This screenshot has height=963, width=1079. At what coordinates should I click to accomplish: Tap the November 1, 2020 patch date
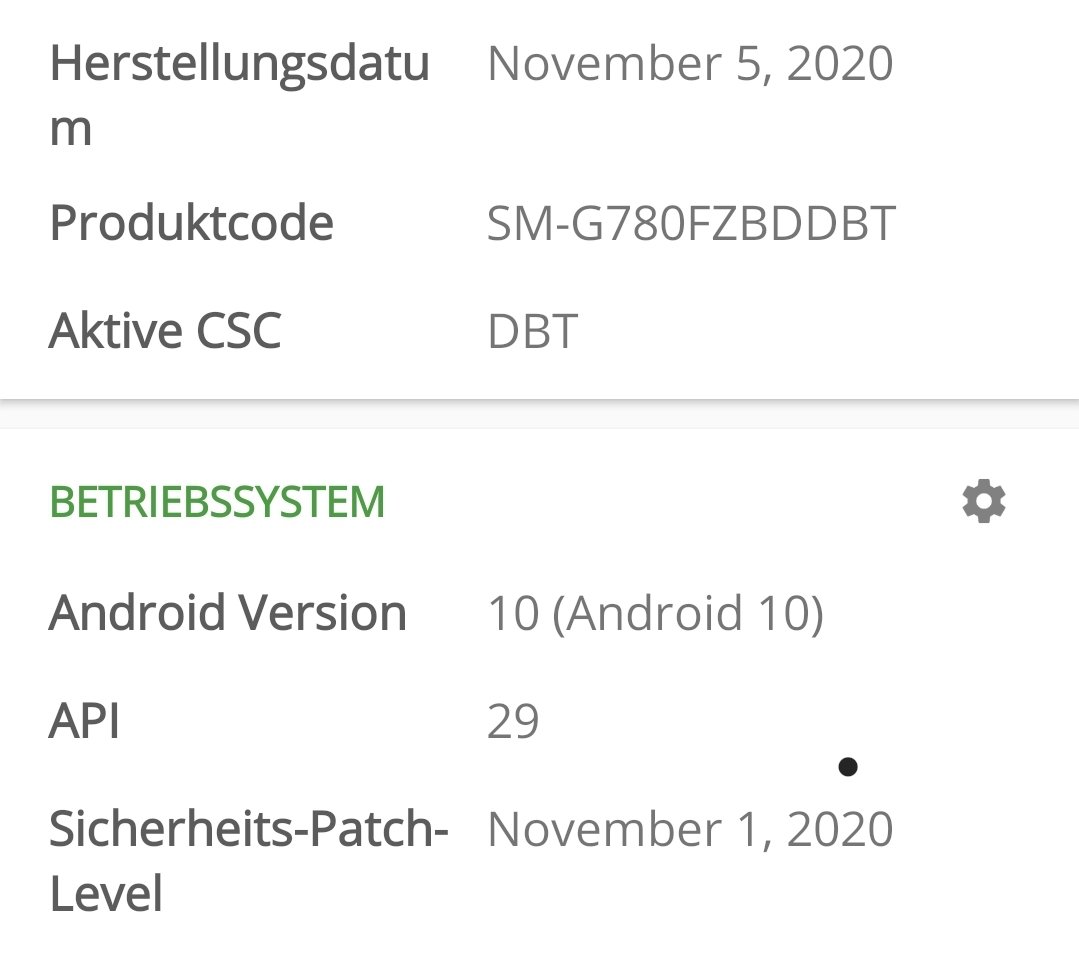coord(690,829)
